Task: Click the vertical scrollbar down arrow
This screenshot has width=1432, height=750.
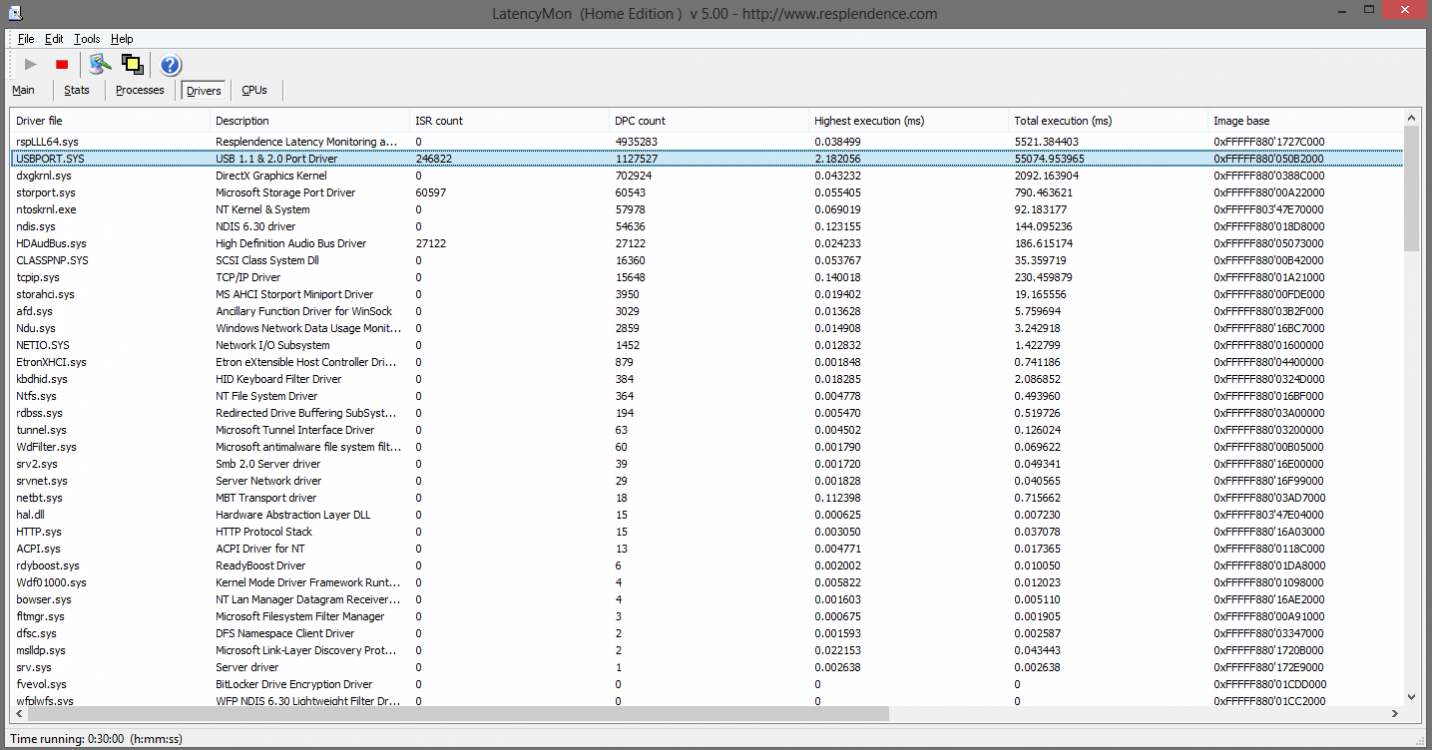Action: click(1411, 697)
